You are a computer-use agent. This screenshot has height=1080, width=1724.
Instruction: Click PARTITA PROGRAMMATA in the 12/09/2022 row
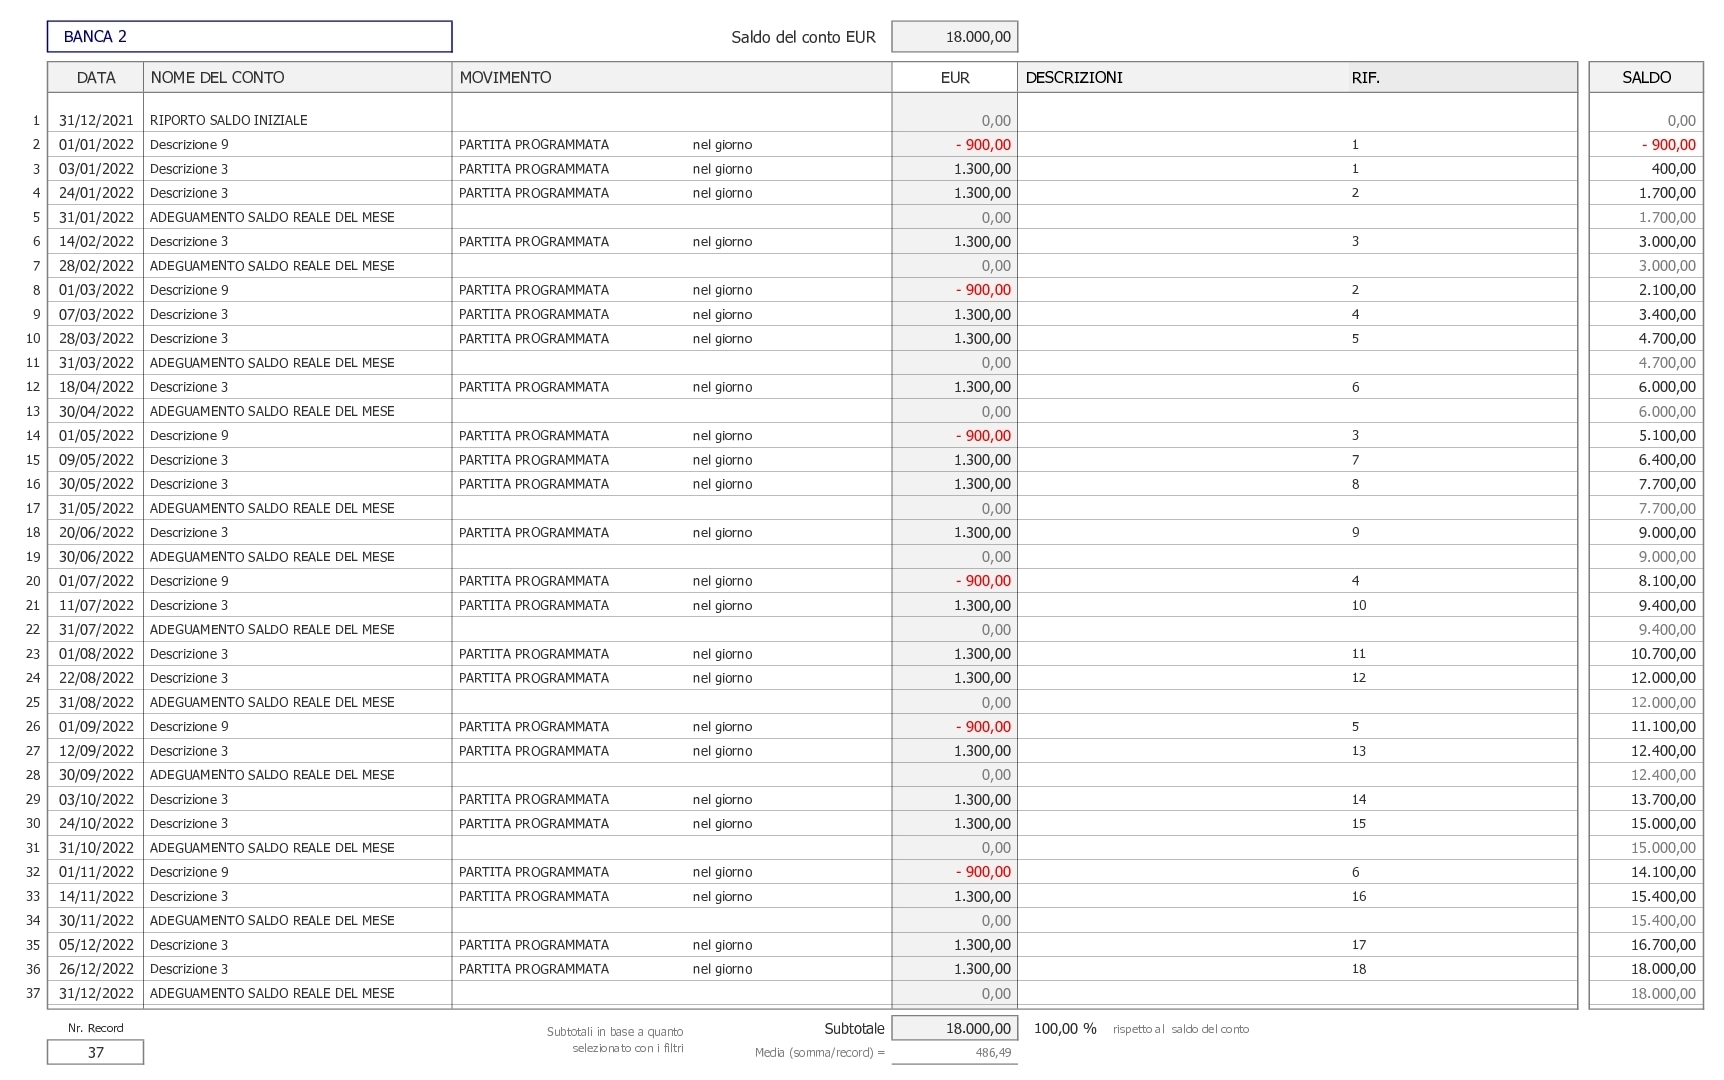534,751
